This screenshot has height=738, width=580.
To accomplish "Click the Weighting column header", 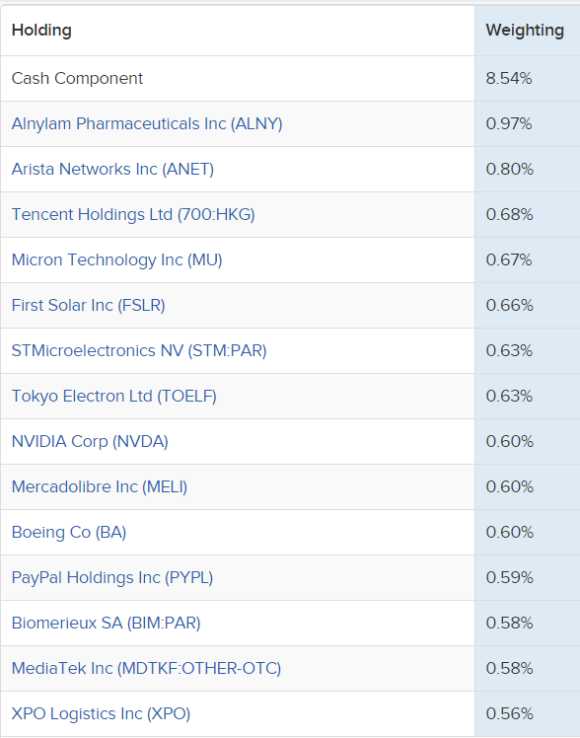I will (525, 30).
